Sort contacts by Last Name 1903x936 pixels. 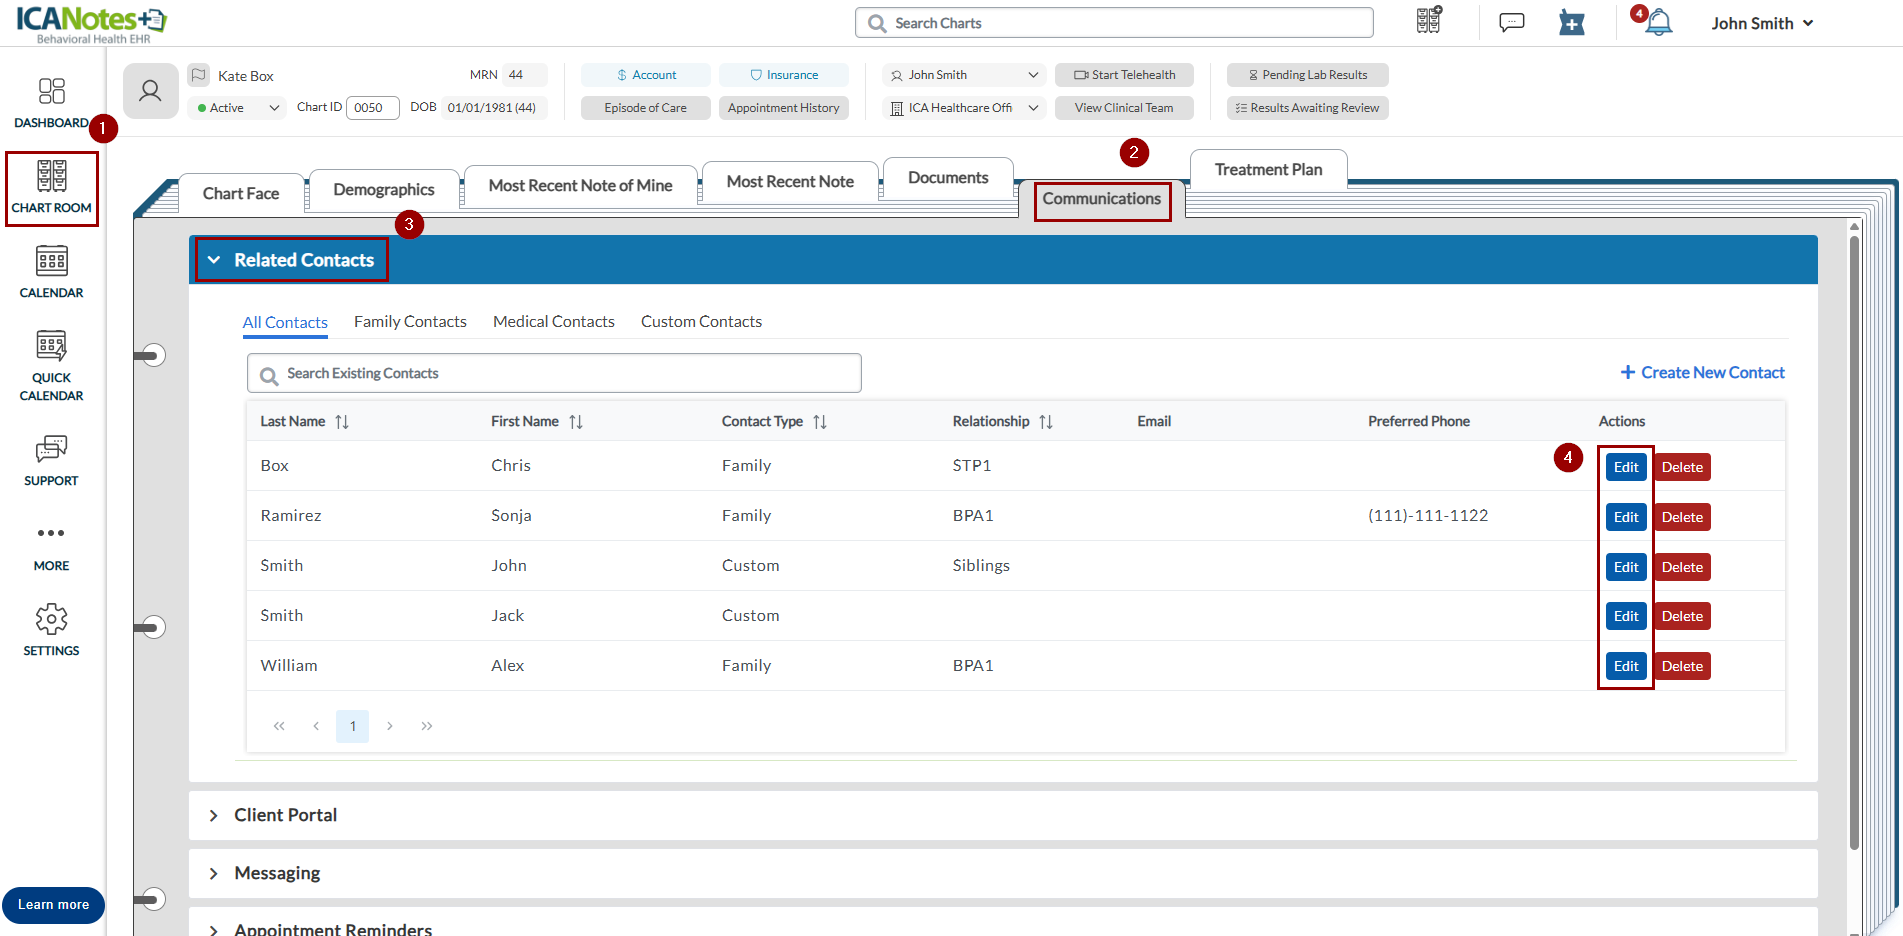point(342,422)
